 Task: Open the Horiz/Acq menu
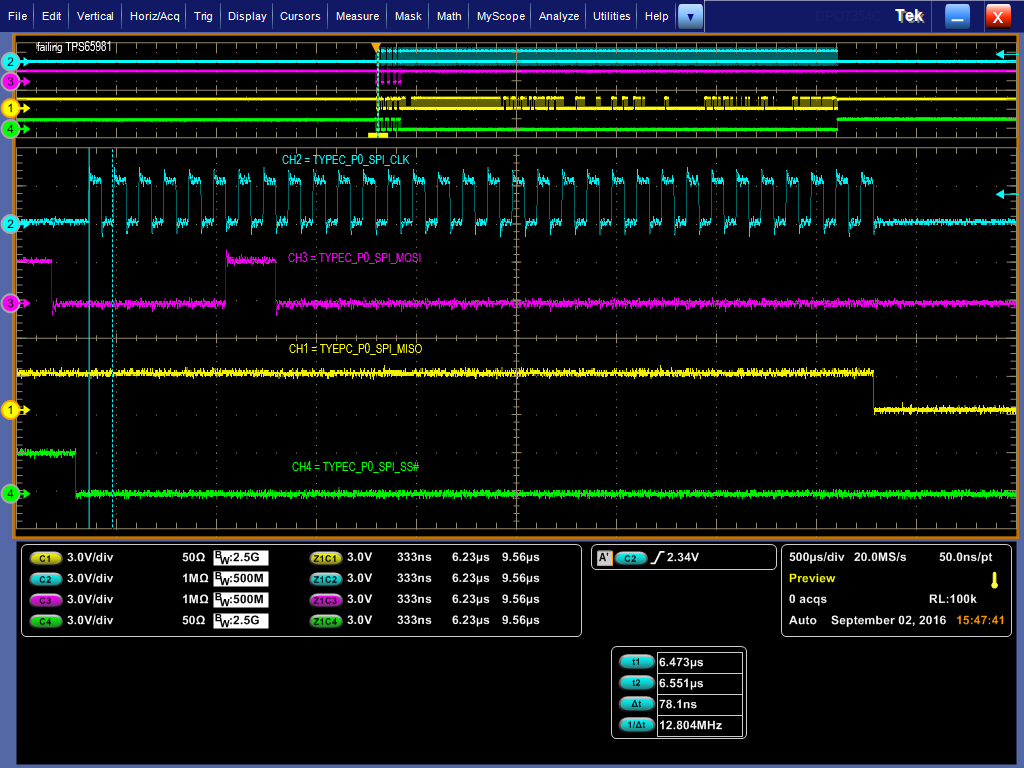tap(155, 16)
